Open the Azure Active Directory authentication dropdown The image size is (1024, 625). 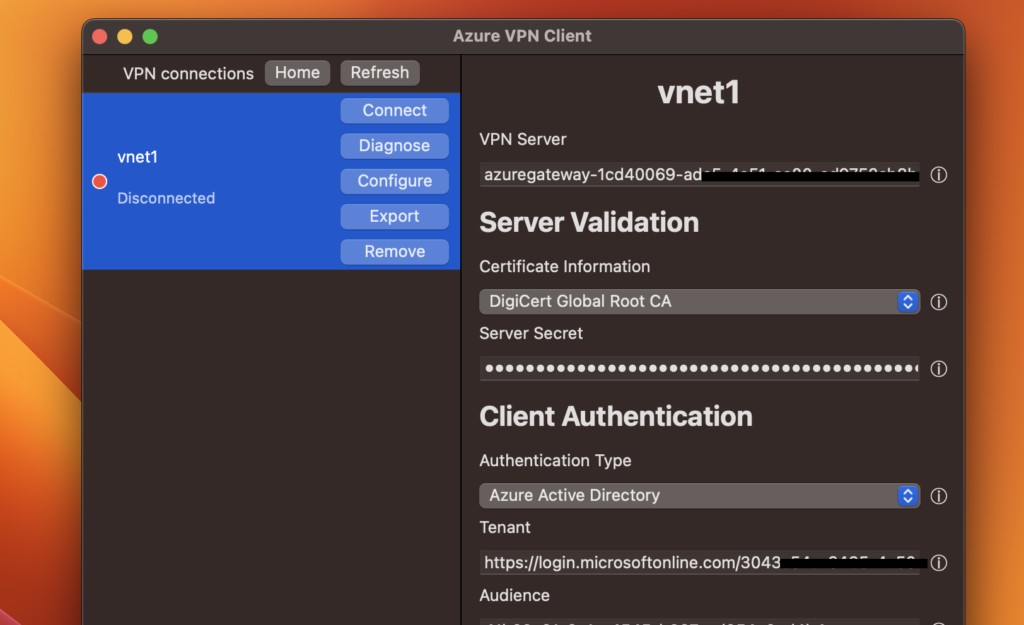click(699, 496)
